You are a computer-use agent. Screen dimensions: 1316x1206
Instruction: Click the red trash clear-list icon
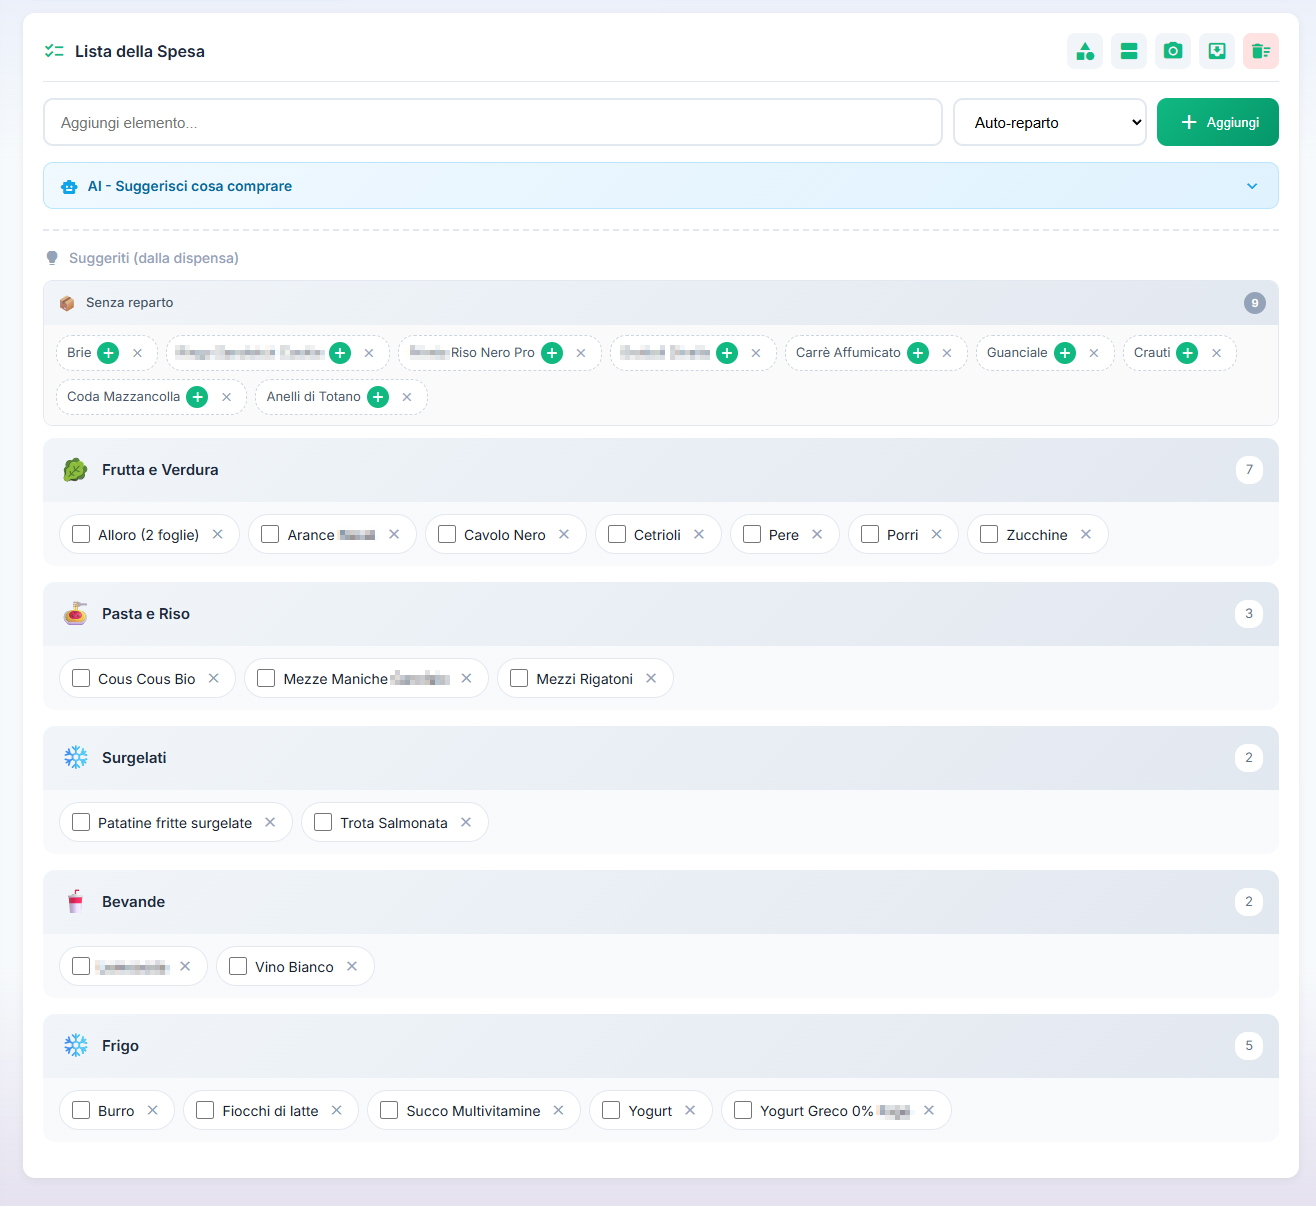[1261, 51]
